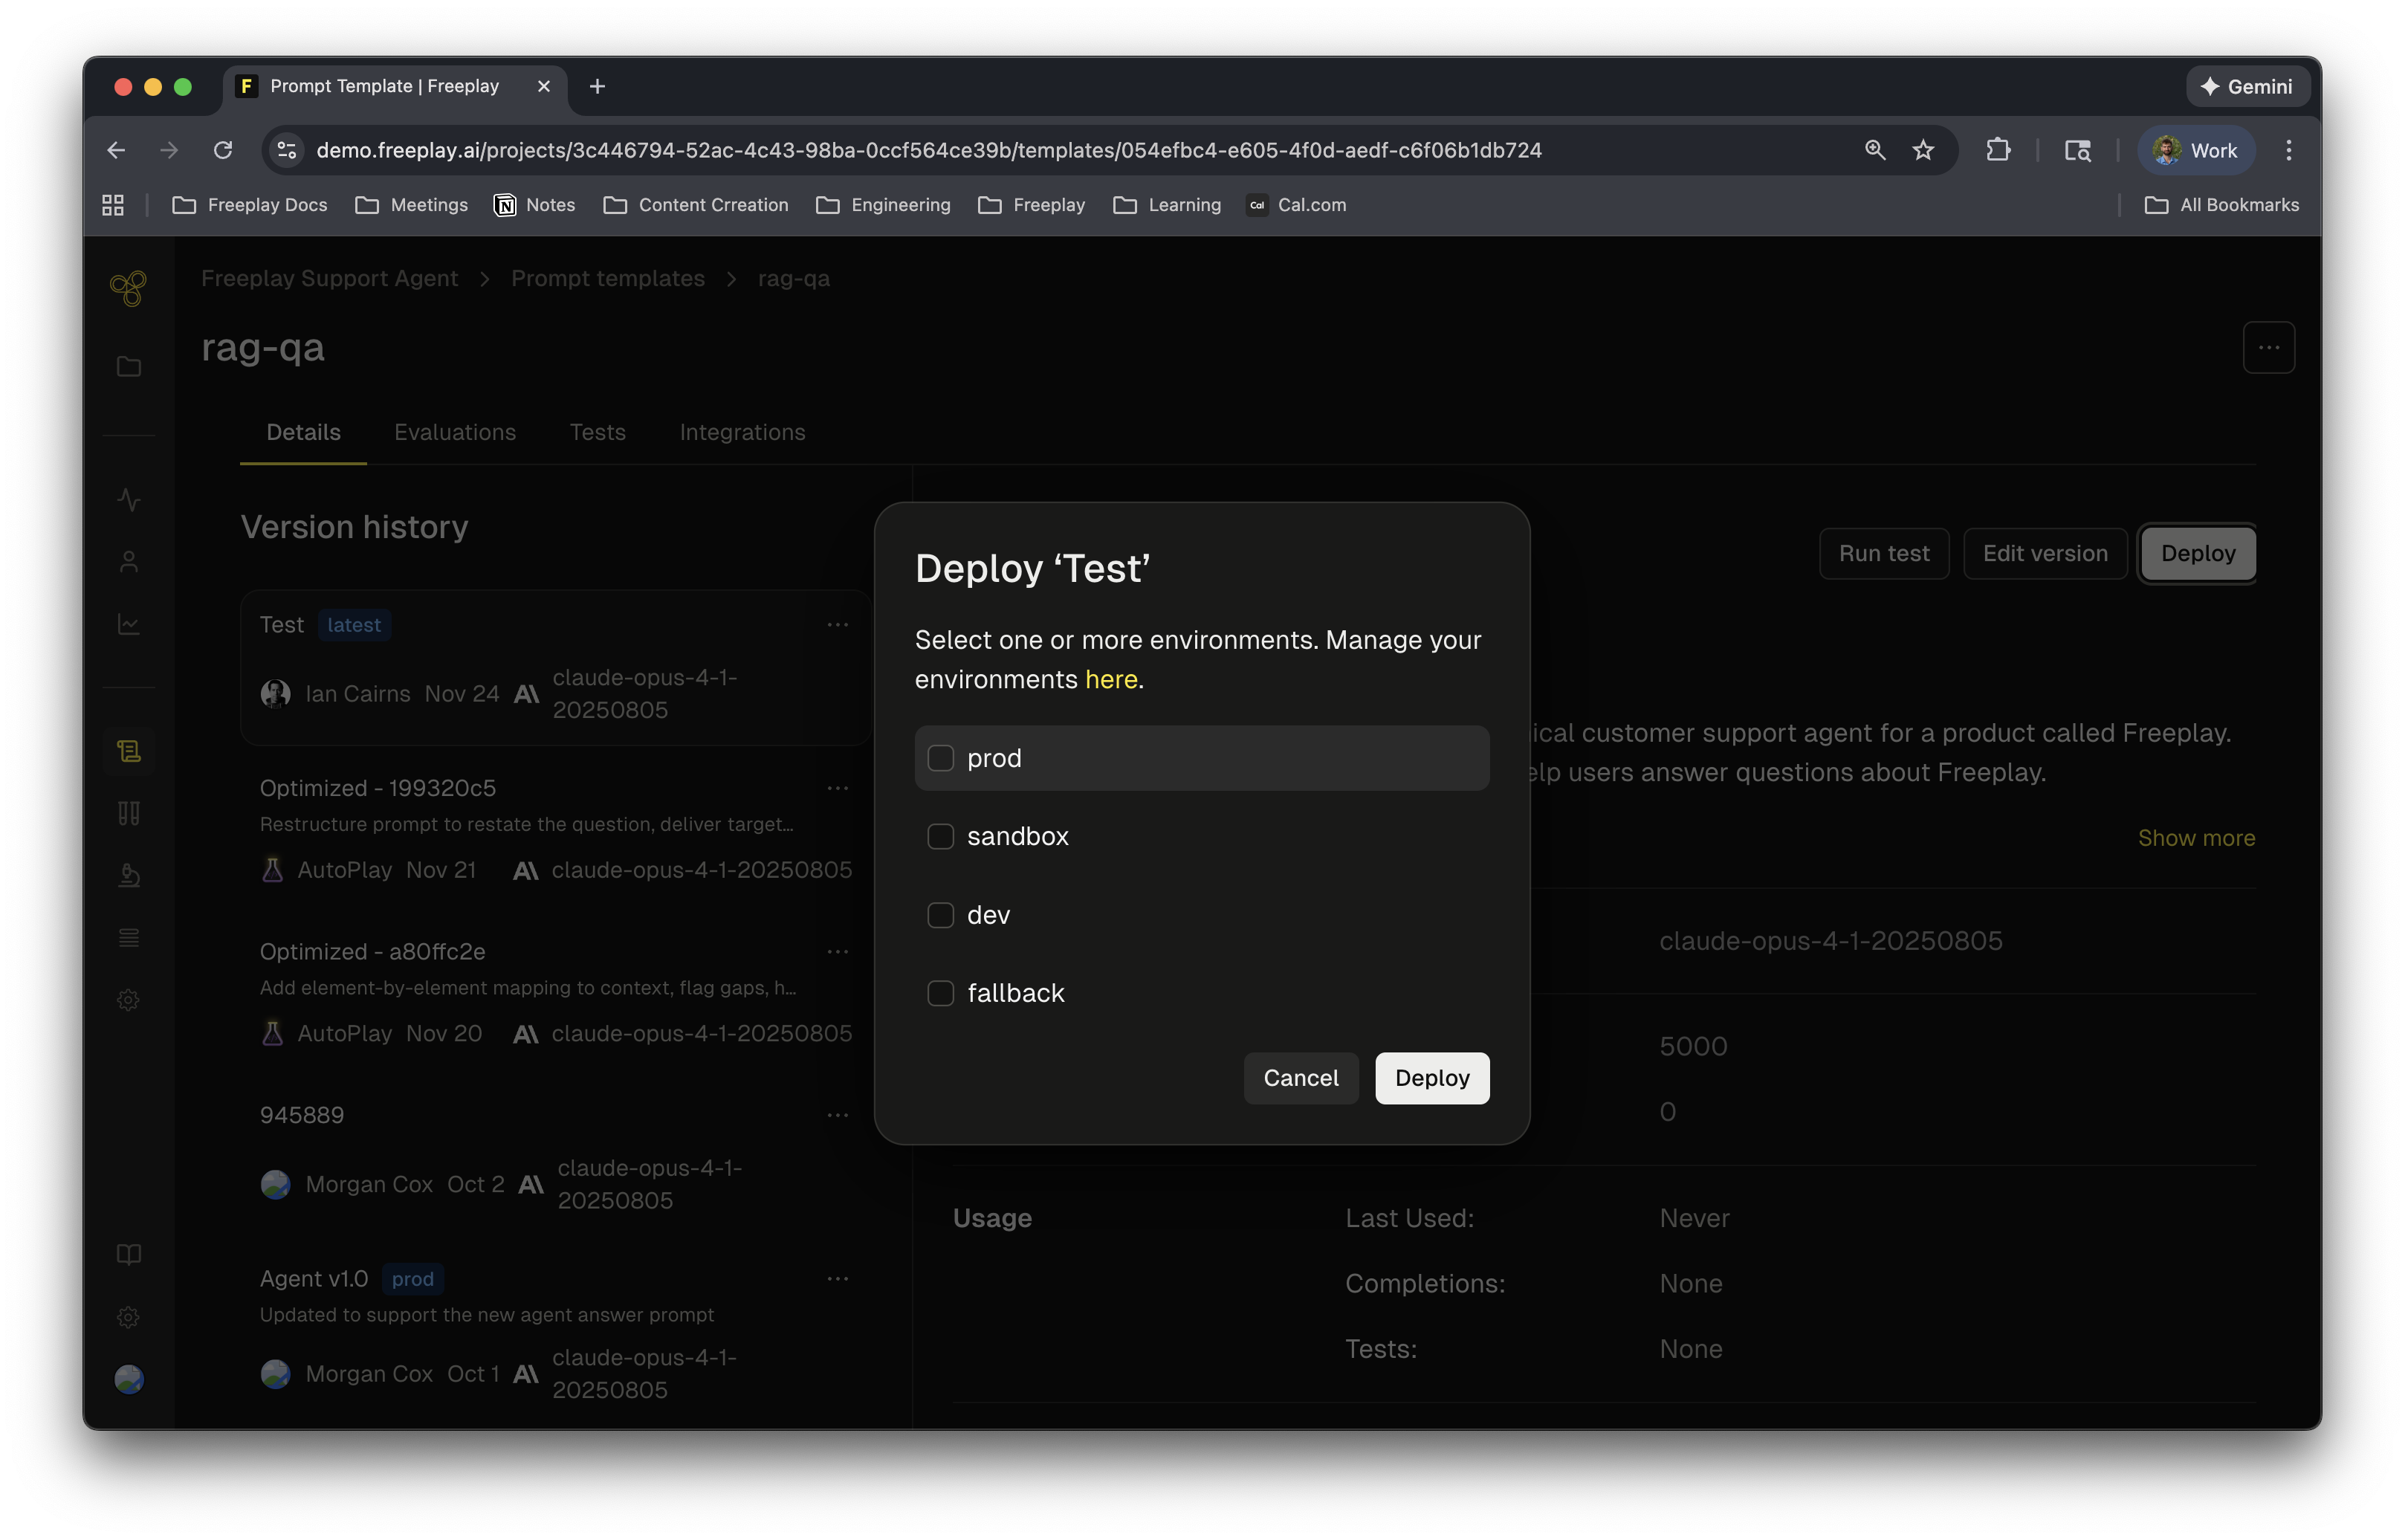Open Chrome's three-dot menu
Viewport: 2405px width, 1540px height.
coord(2288,150)
